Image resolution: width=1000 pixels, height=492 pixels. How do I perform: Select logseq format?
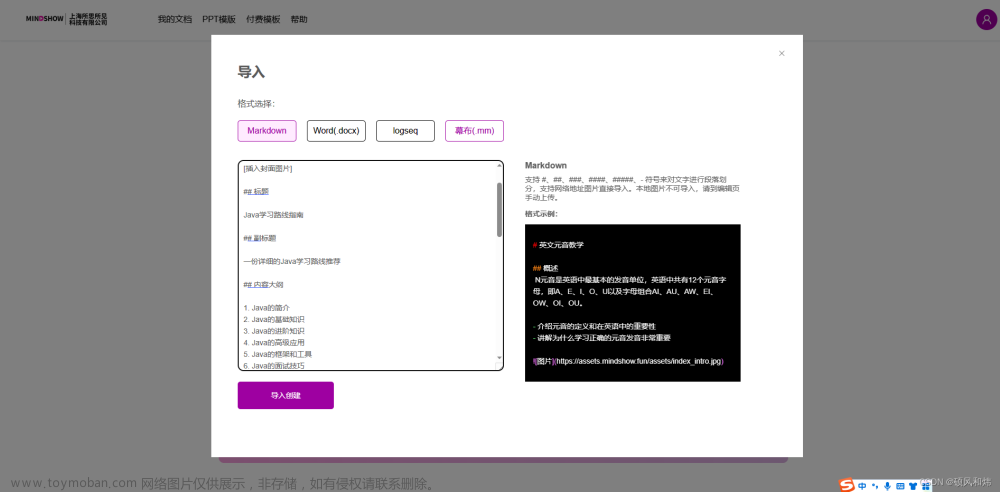(405, 131)
